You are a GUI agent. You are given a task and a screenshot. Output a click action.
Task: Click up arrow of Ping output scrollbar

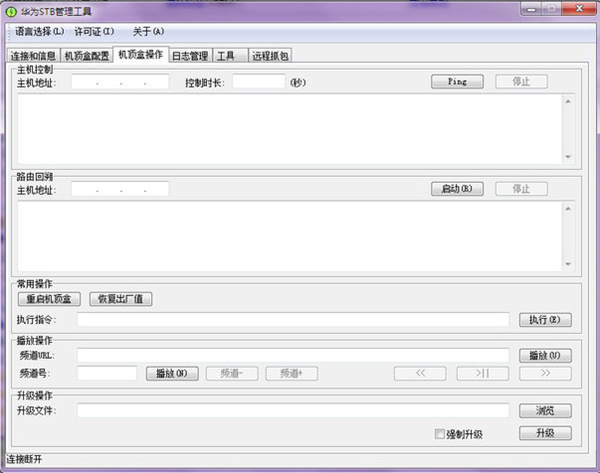568,101
